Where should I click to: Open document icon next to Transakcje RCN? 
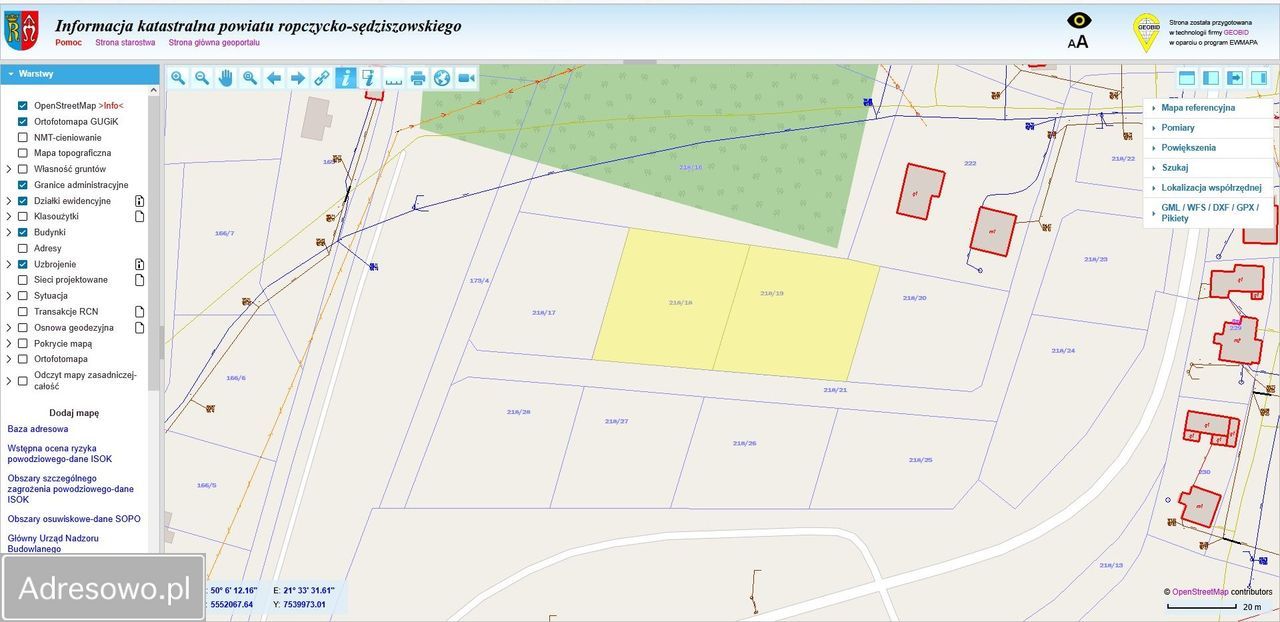click(140, 311)
